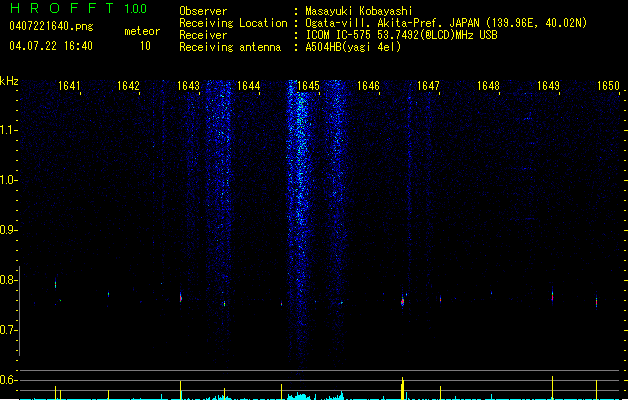Click the last meteor echo just before 1650
This screenshot has height=400, width=629.
pos(597,301)
